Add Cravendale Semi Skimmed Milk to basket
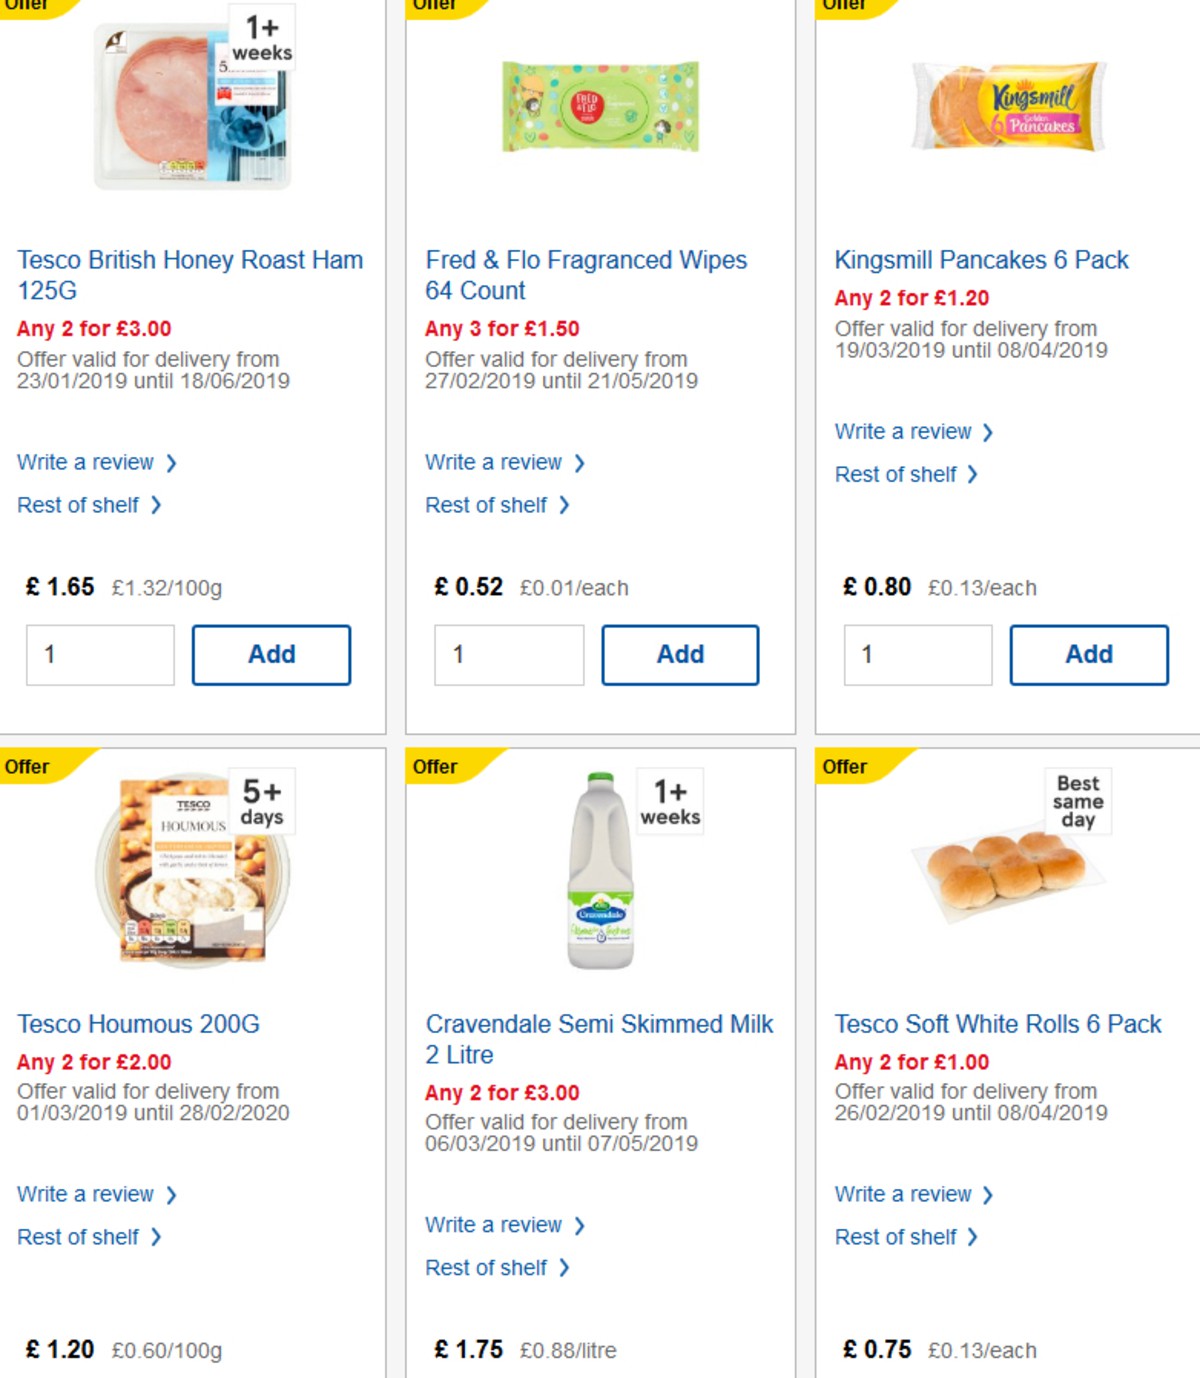This screenshot has height=1378, width=1200. point(681,1376)
